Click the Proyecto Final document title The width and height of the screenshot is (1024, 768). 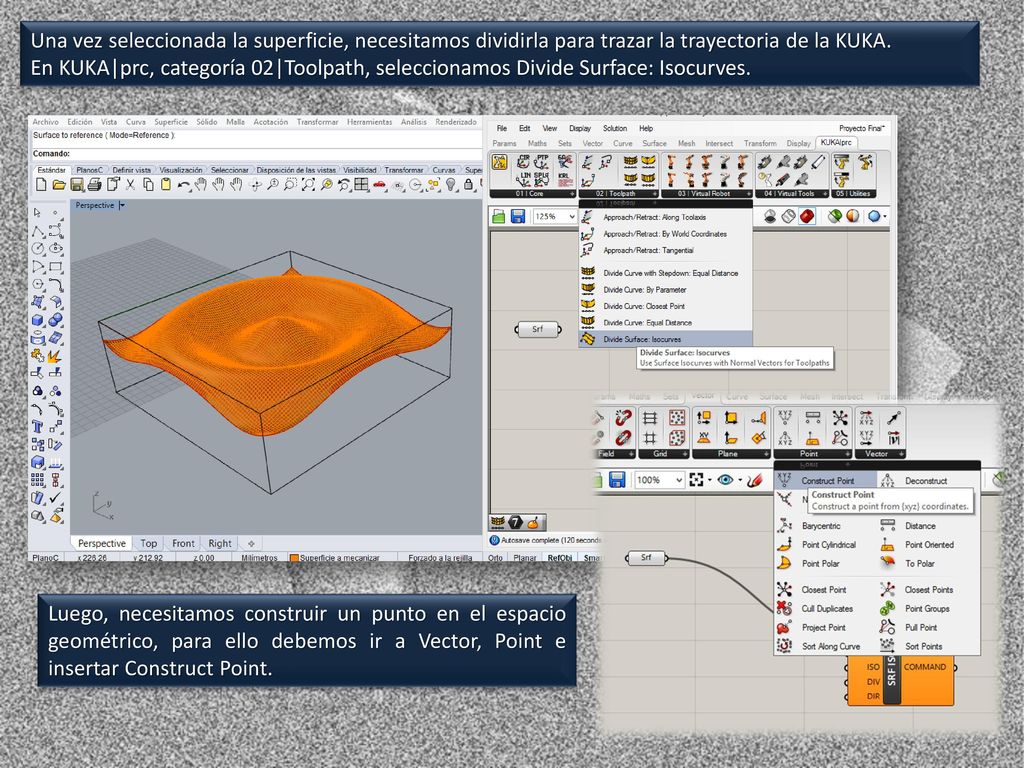coord(862,129)
